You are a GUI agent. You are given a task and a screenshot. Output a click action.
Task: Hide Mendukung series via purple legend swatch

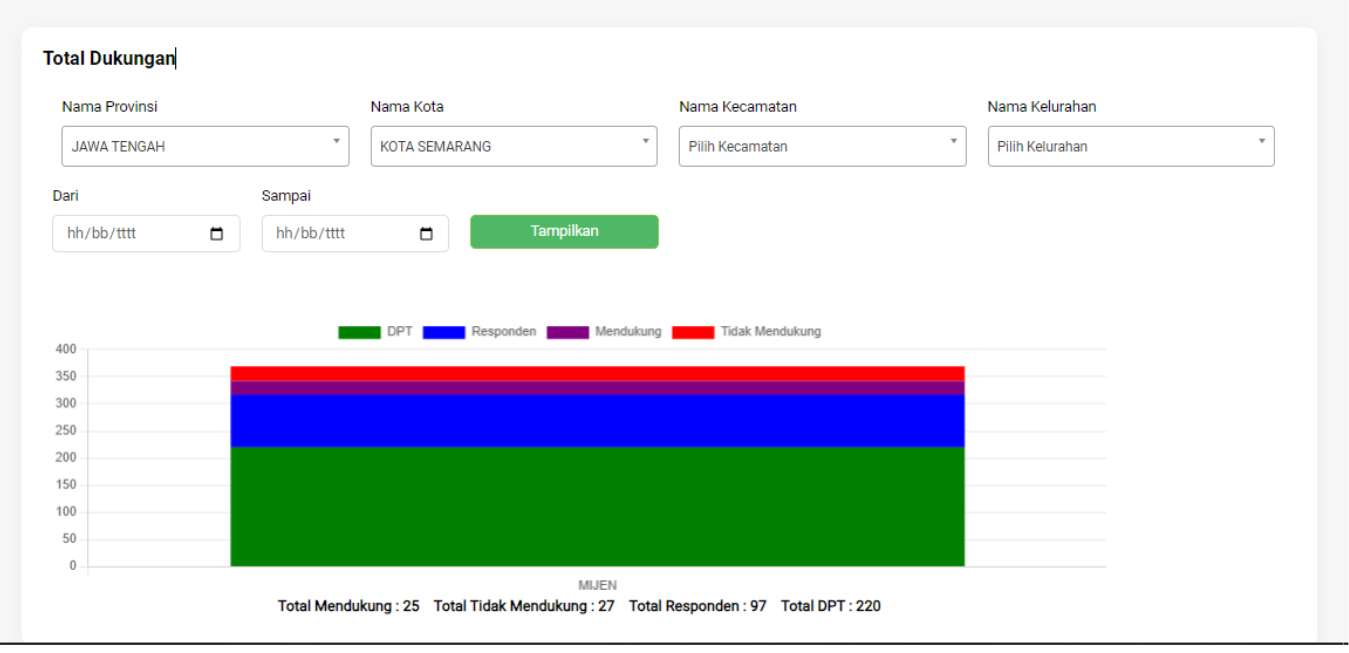point(567,332)
